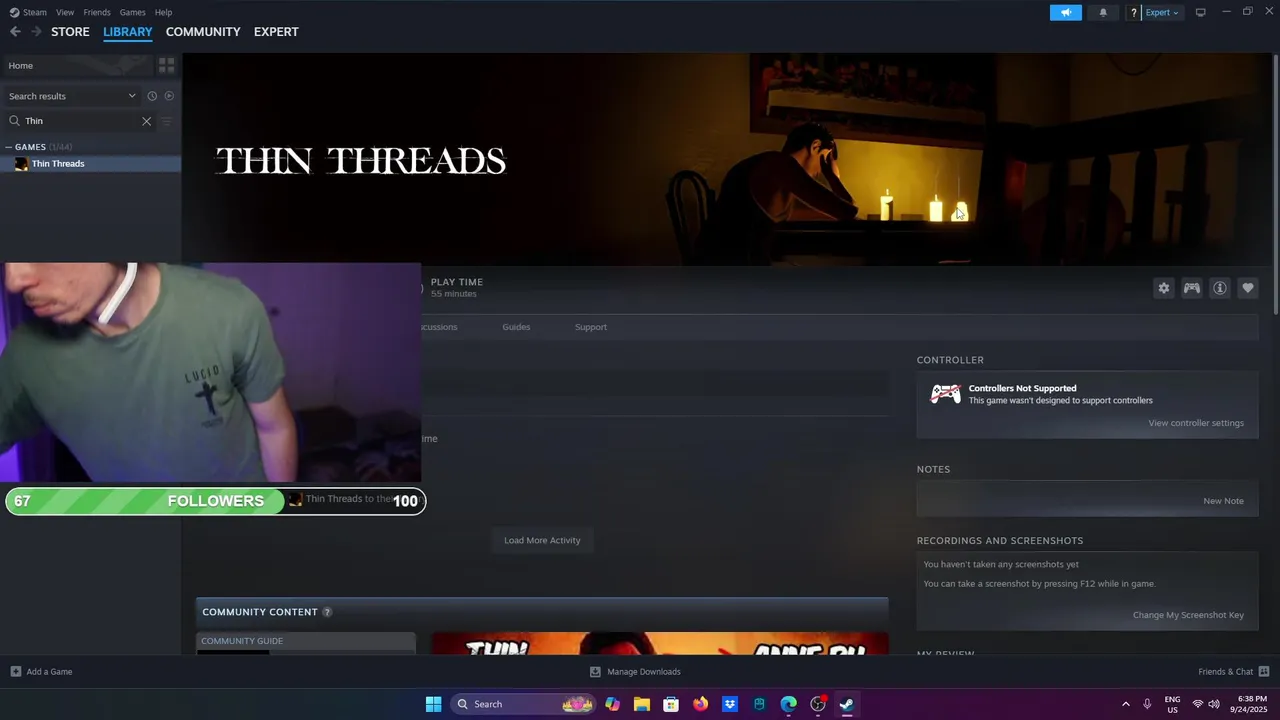Open the EXPERT profile section
The width and height of the screenshot is (1280, 720).
pyautogui.click(x=276, y=32)
